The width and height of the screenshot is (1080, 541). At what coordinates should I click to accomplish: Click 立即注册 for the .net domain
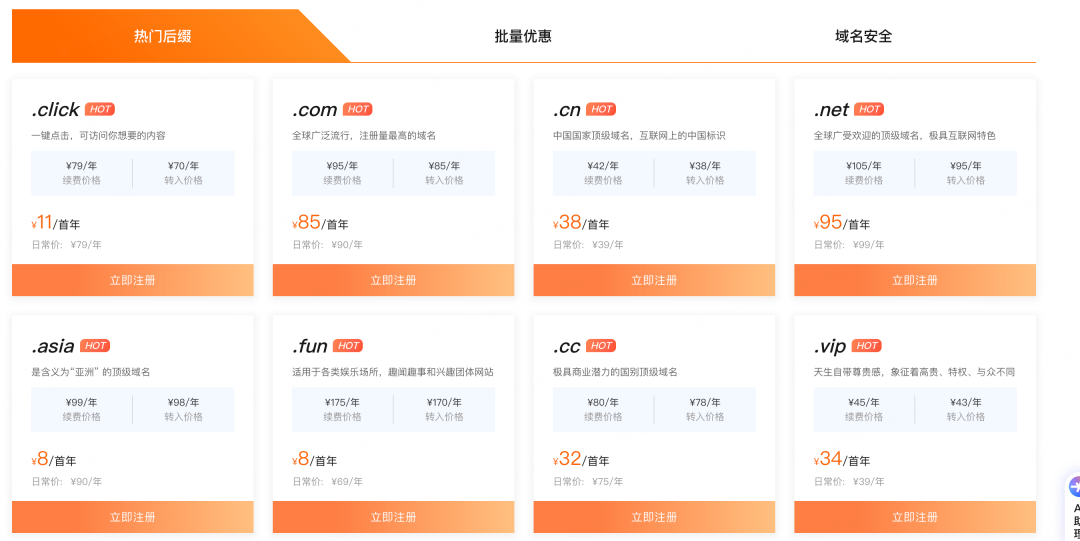click(x=915, y=280)
